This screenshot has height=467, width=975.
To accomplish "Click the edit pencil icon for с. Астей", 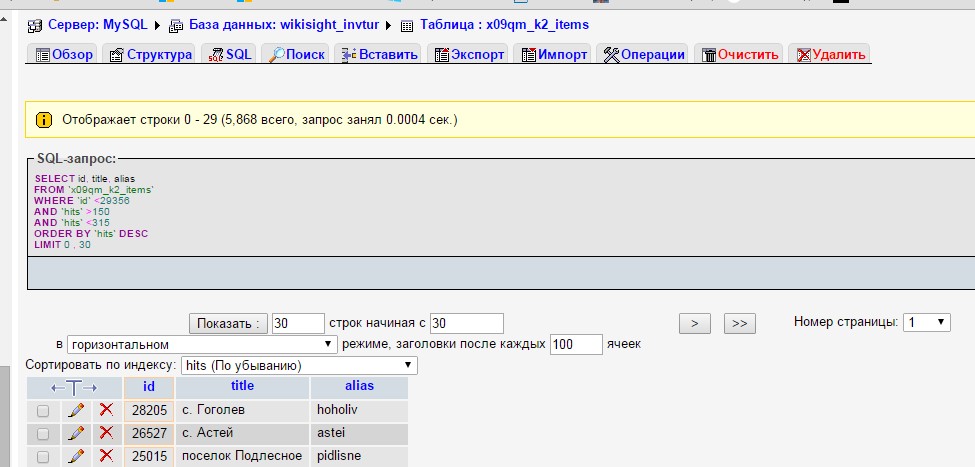I will click(76, 433).
